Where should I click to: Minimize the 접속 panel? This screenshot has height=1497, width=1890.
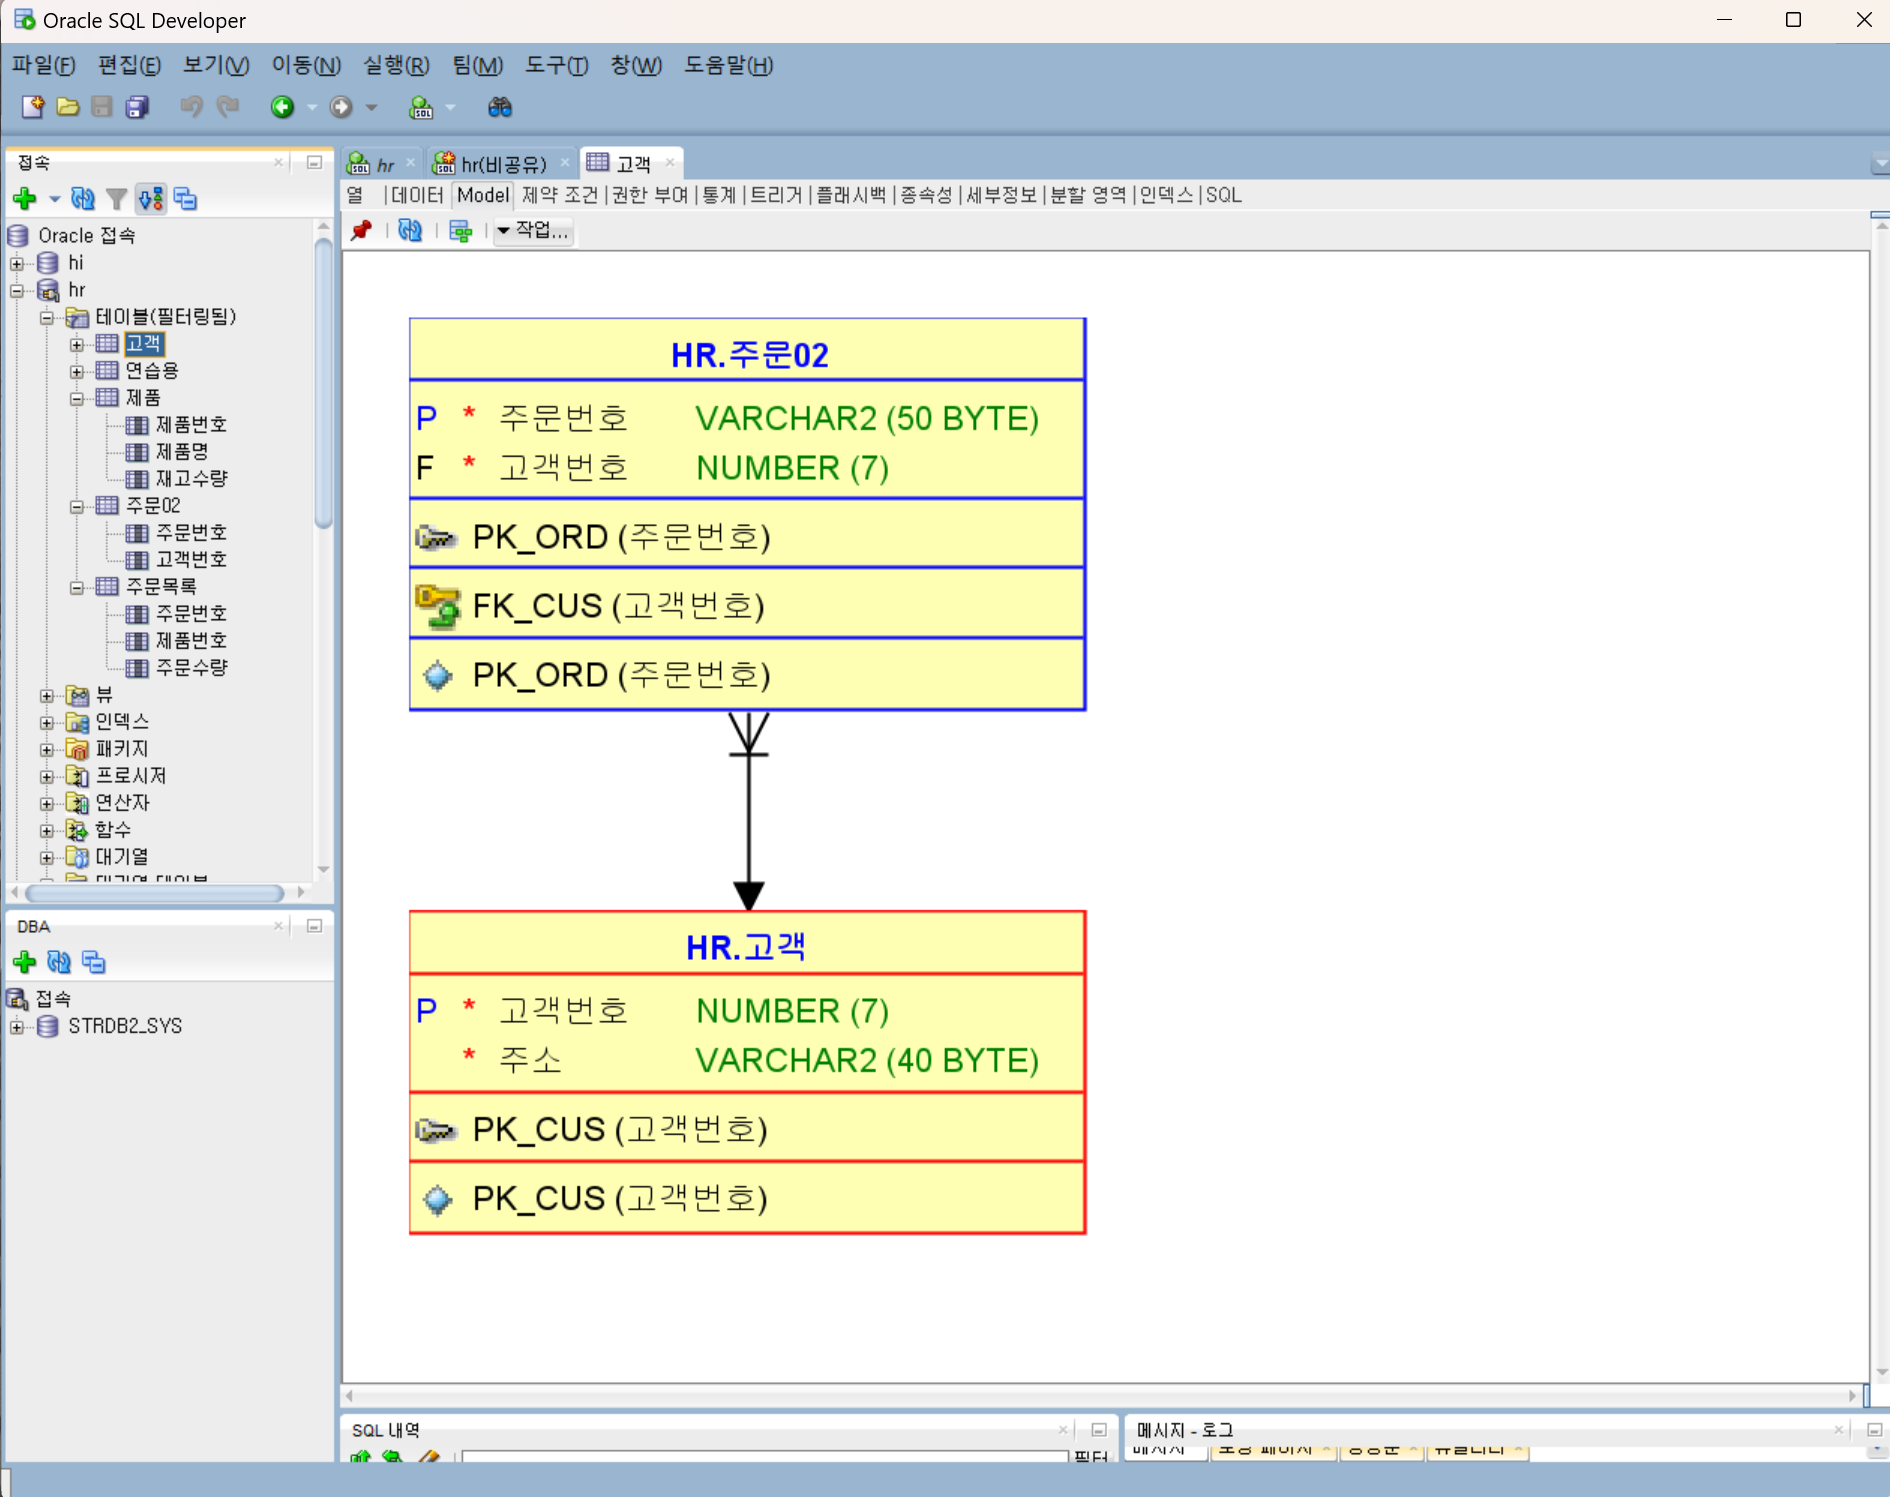[x=314, y=162]
